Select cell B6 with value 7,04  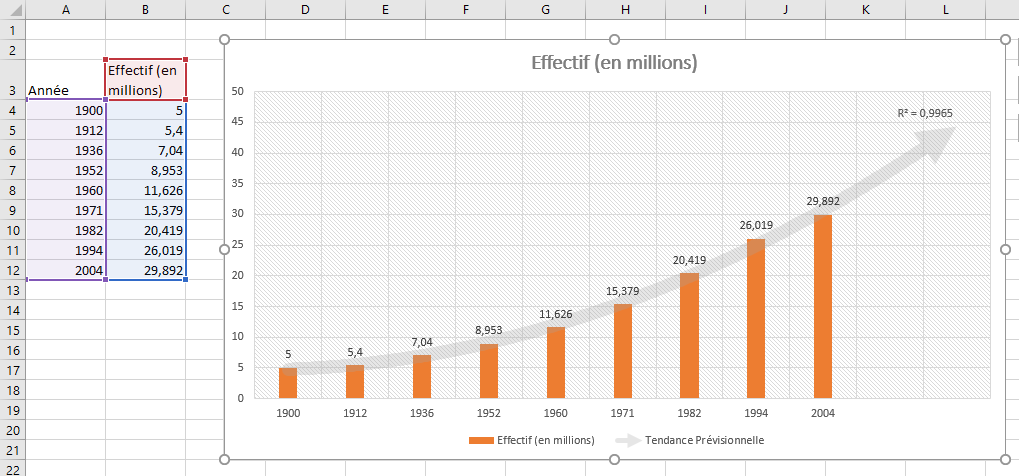pos(146,150)
